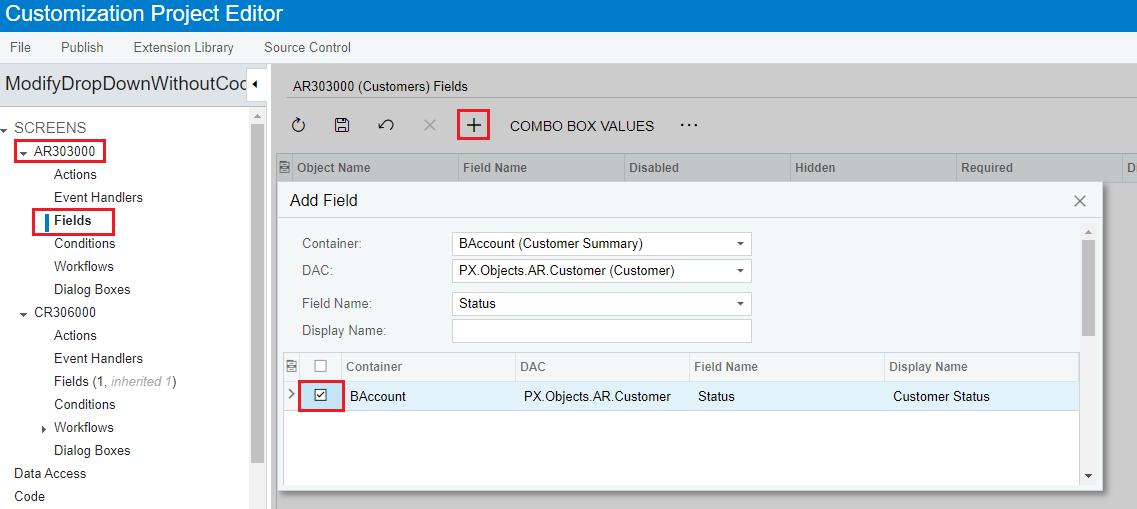Collapse the CR306000 screen node
Image resolution: width=1137 pixels, height=509 pixels.
click(24, 313)
